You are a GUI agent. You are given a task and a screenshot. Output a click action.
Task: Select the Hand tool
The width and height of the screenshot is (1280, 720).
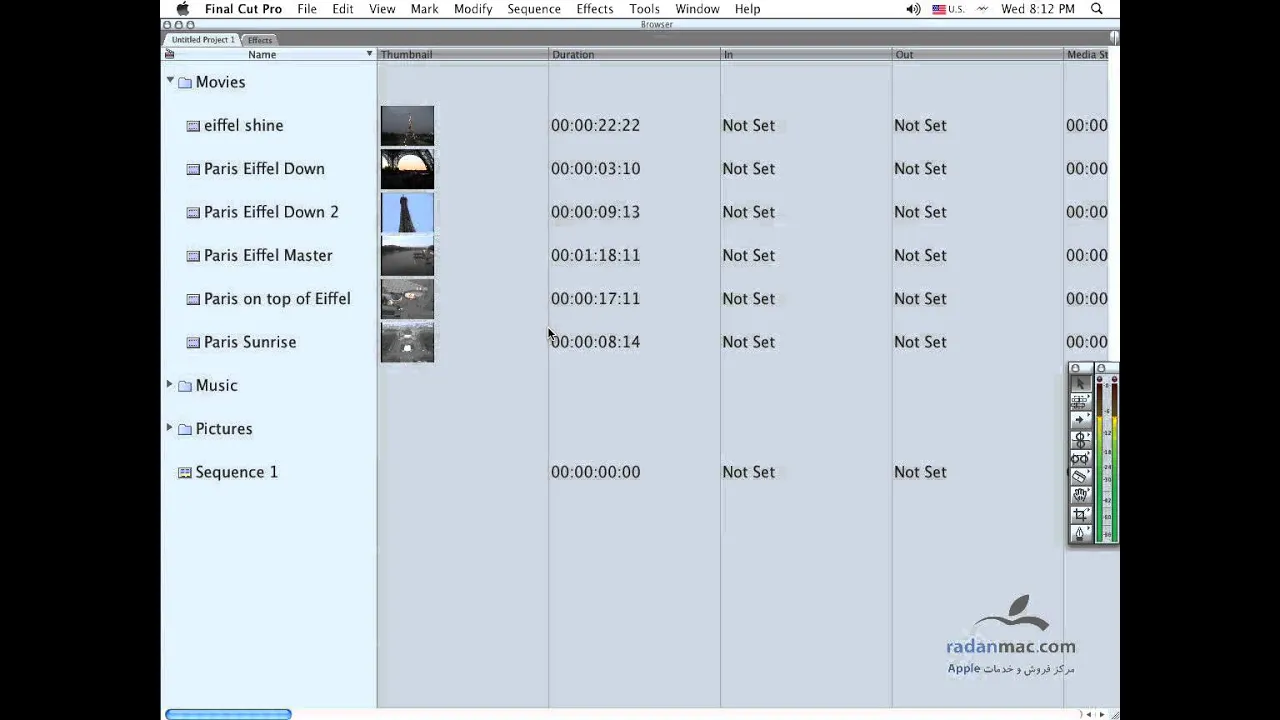pos(1081,495)
